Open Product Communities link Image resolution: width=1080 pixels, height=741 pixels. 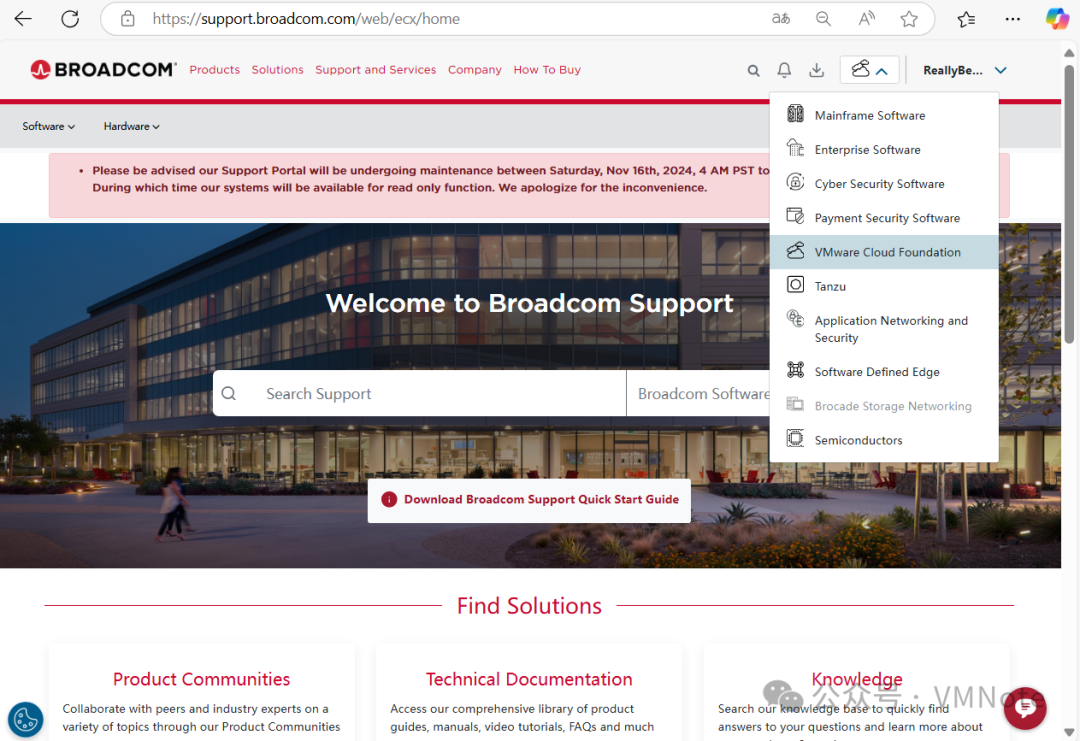[201, 679]
